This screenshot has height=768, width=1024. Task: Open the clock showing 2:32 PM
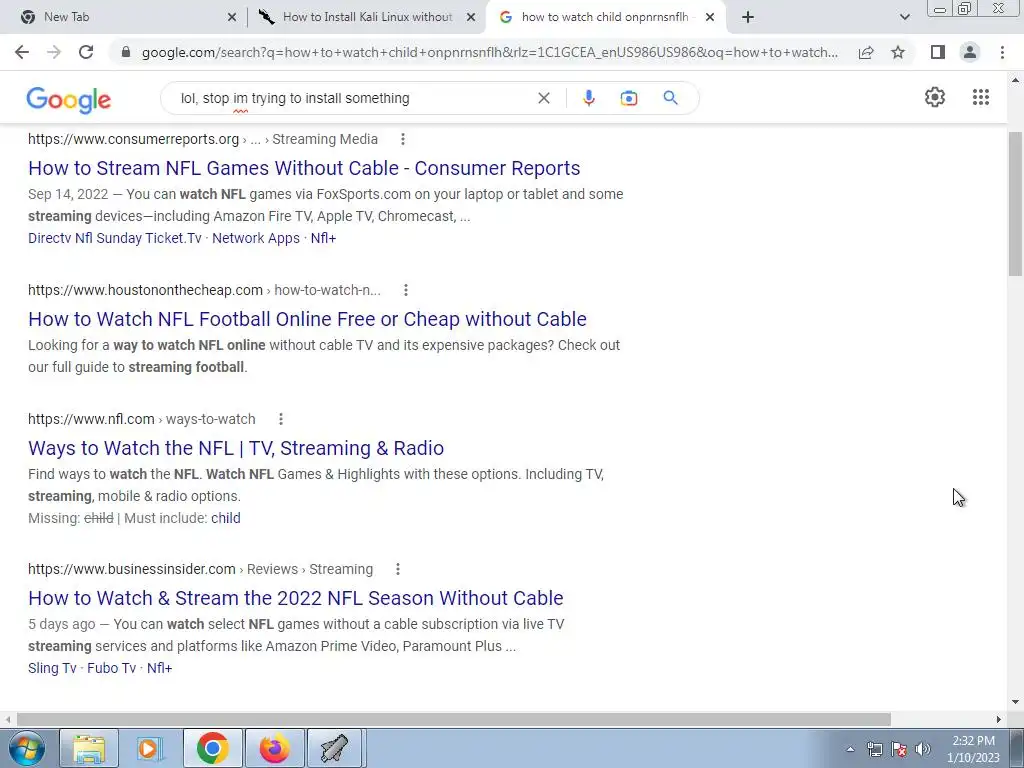973,749
